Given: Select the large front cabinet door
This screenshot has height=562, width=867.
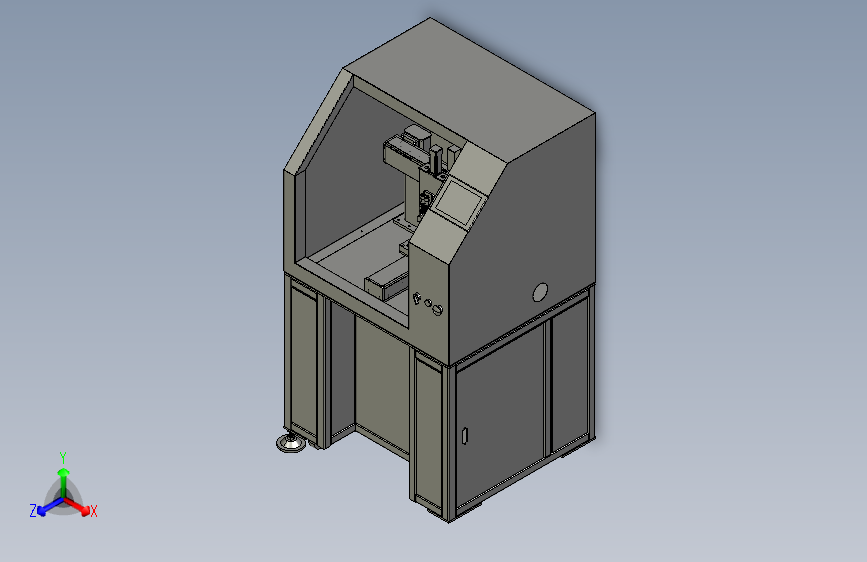Looking at the screenshot, I should pos(500,418).
